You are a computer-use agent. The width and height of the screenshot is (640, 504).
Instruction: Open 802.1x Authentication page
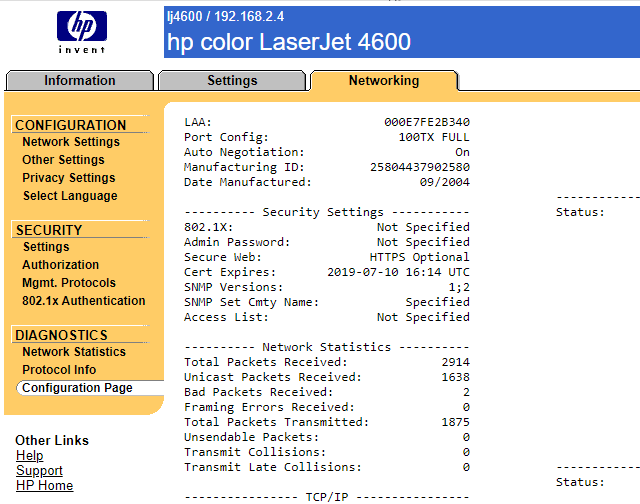coord(84,300)
